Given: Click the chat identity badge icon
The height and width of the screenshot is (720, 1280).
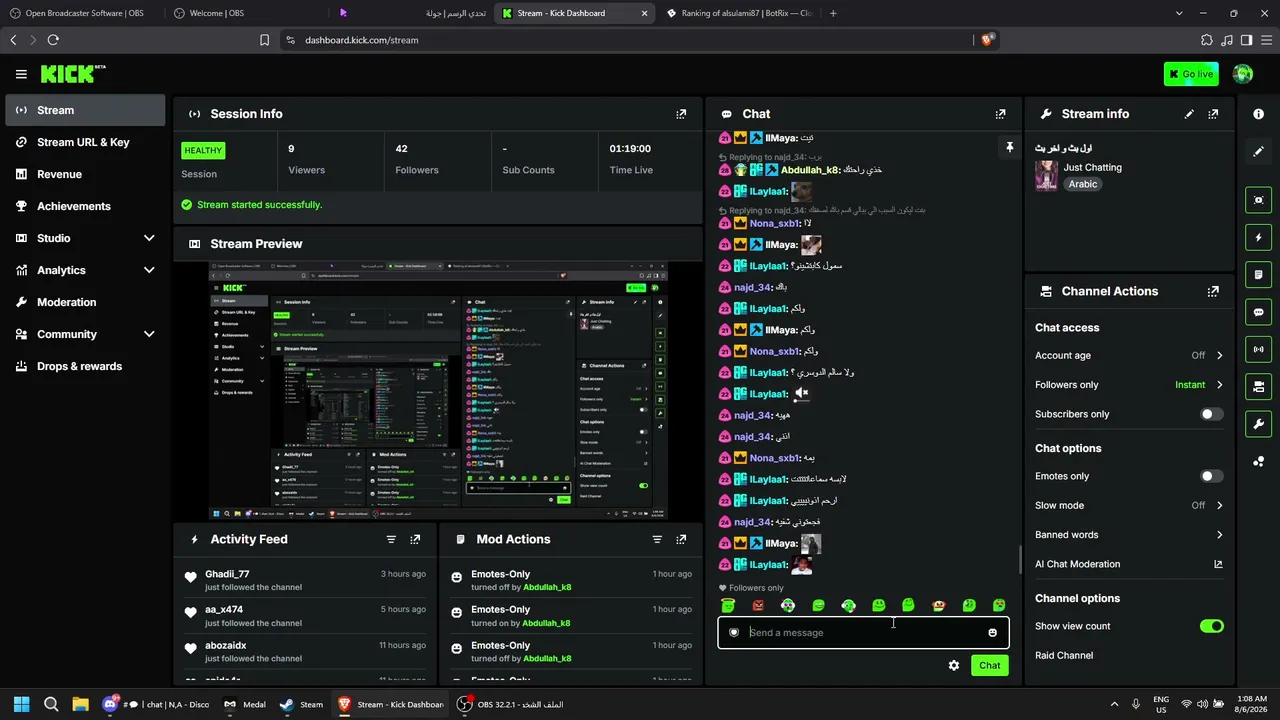Looking at the screenshot, I should [734, 632].
